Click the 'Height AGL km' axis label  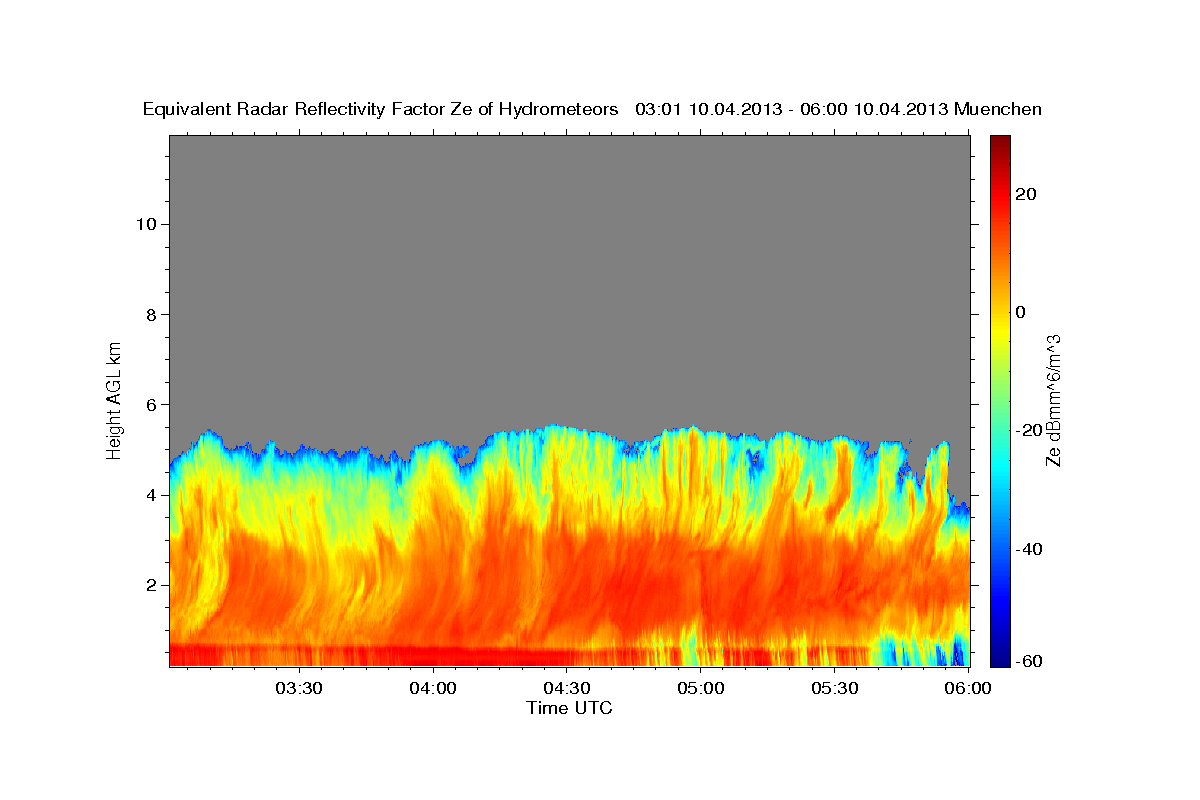tap(115, 399)
